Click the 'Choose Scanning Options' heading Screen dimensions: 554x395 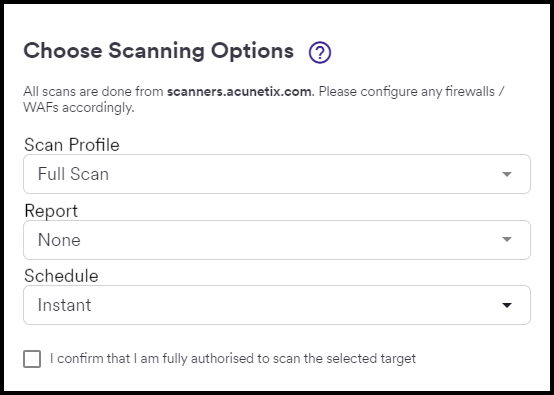click(x=159, y=51)
